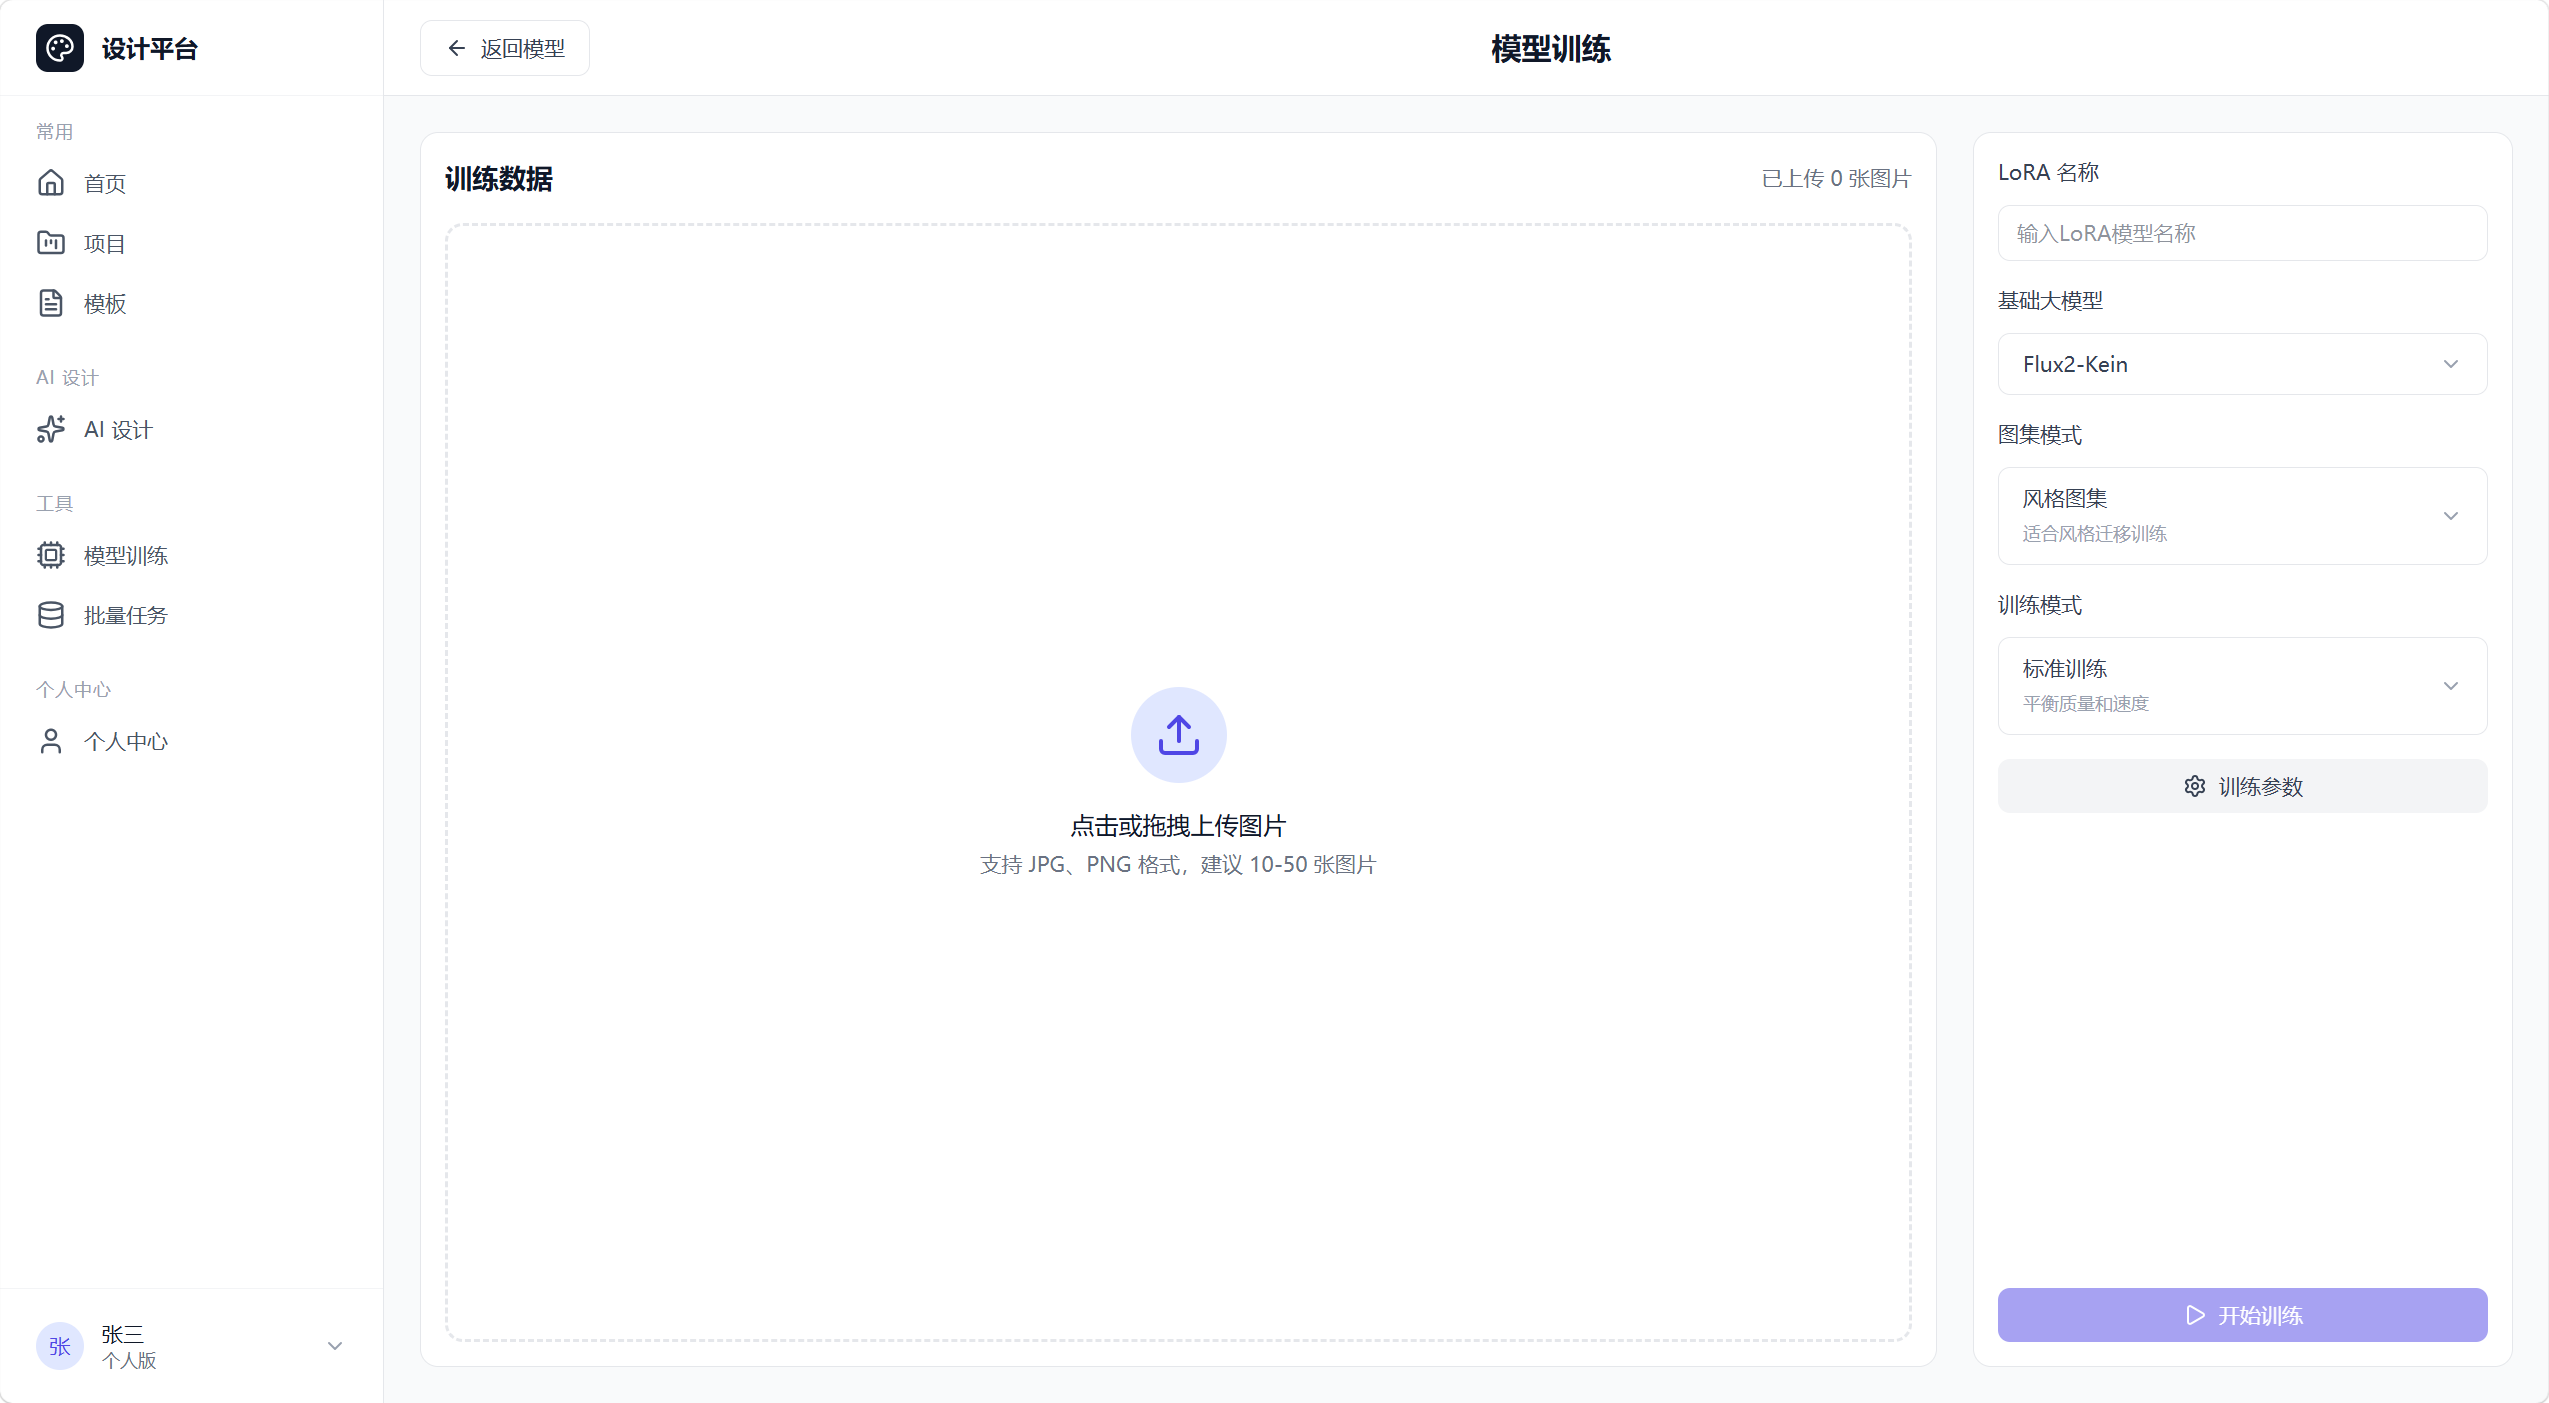Click chevron arrow in 标准训练 selector

click(x=2451, y=686)
